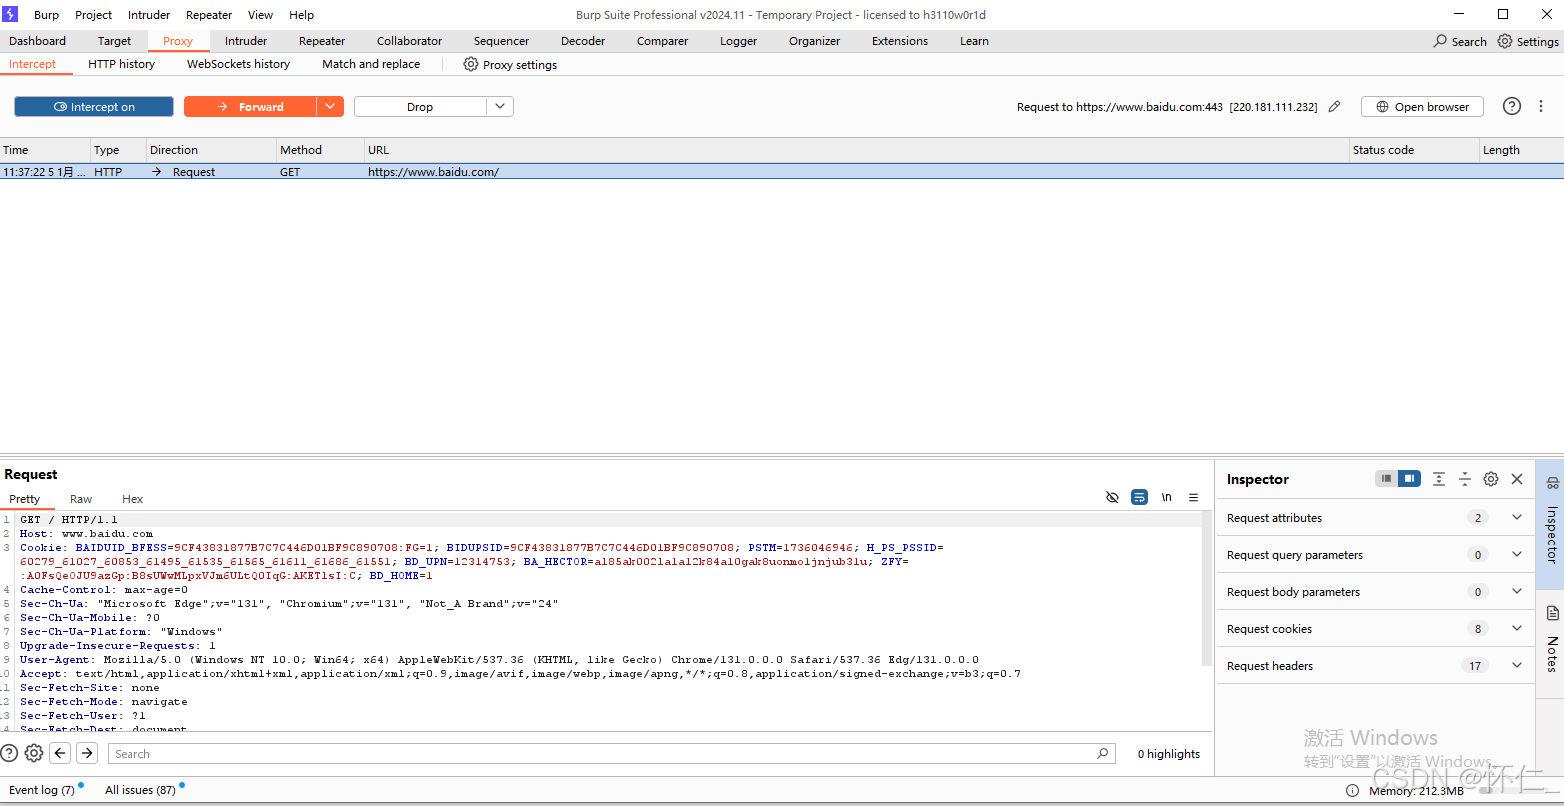Drop the intercepted request
This screenshot has width=1564, height=806.
[x=420, y=107]
